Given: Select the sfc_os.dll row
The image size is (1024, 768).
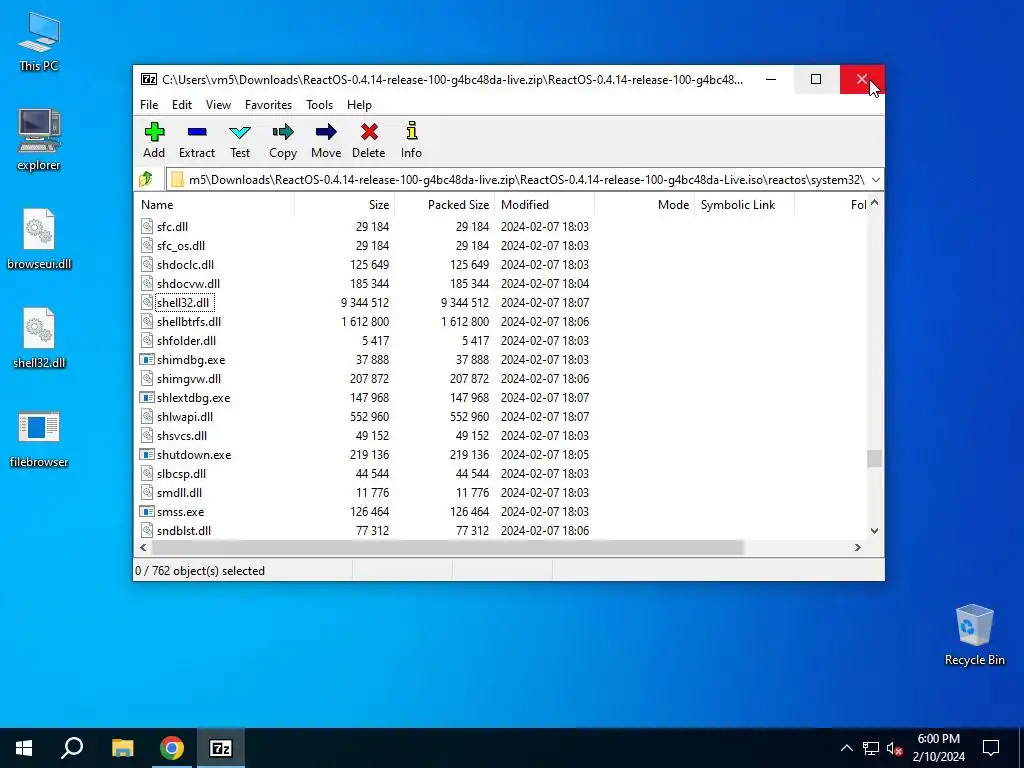Looking at the screenshot, I should pos(500,246).
